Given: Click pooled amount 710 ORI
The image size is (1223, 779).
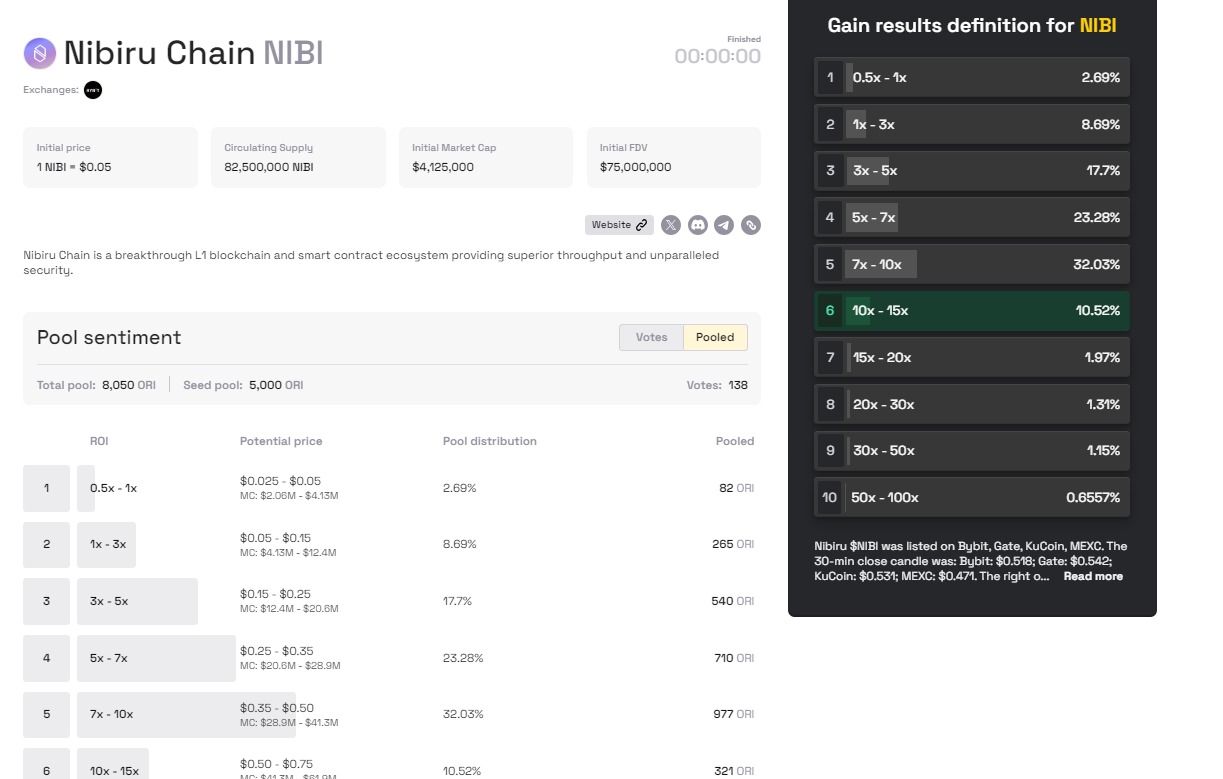Looking at the screenshot, I should click(x=734, y=658).
